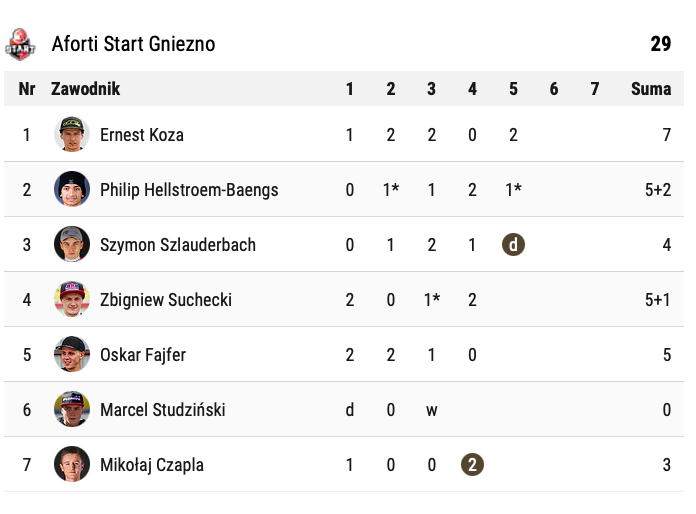Screen dimensions: 696x514
Task: Click the Suma column header
Action: 651,89
